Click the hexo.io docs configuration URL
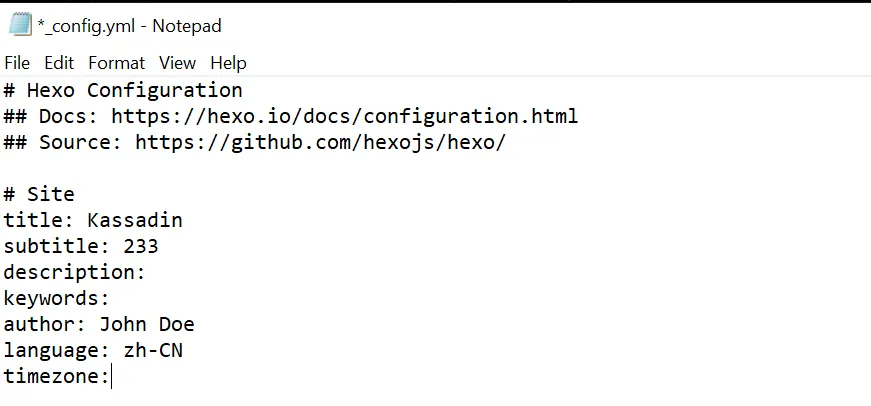871x406 pixels. tap(344, 117)
